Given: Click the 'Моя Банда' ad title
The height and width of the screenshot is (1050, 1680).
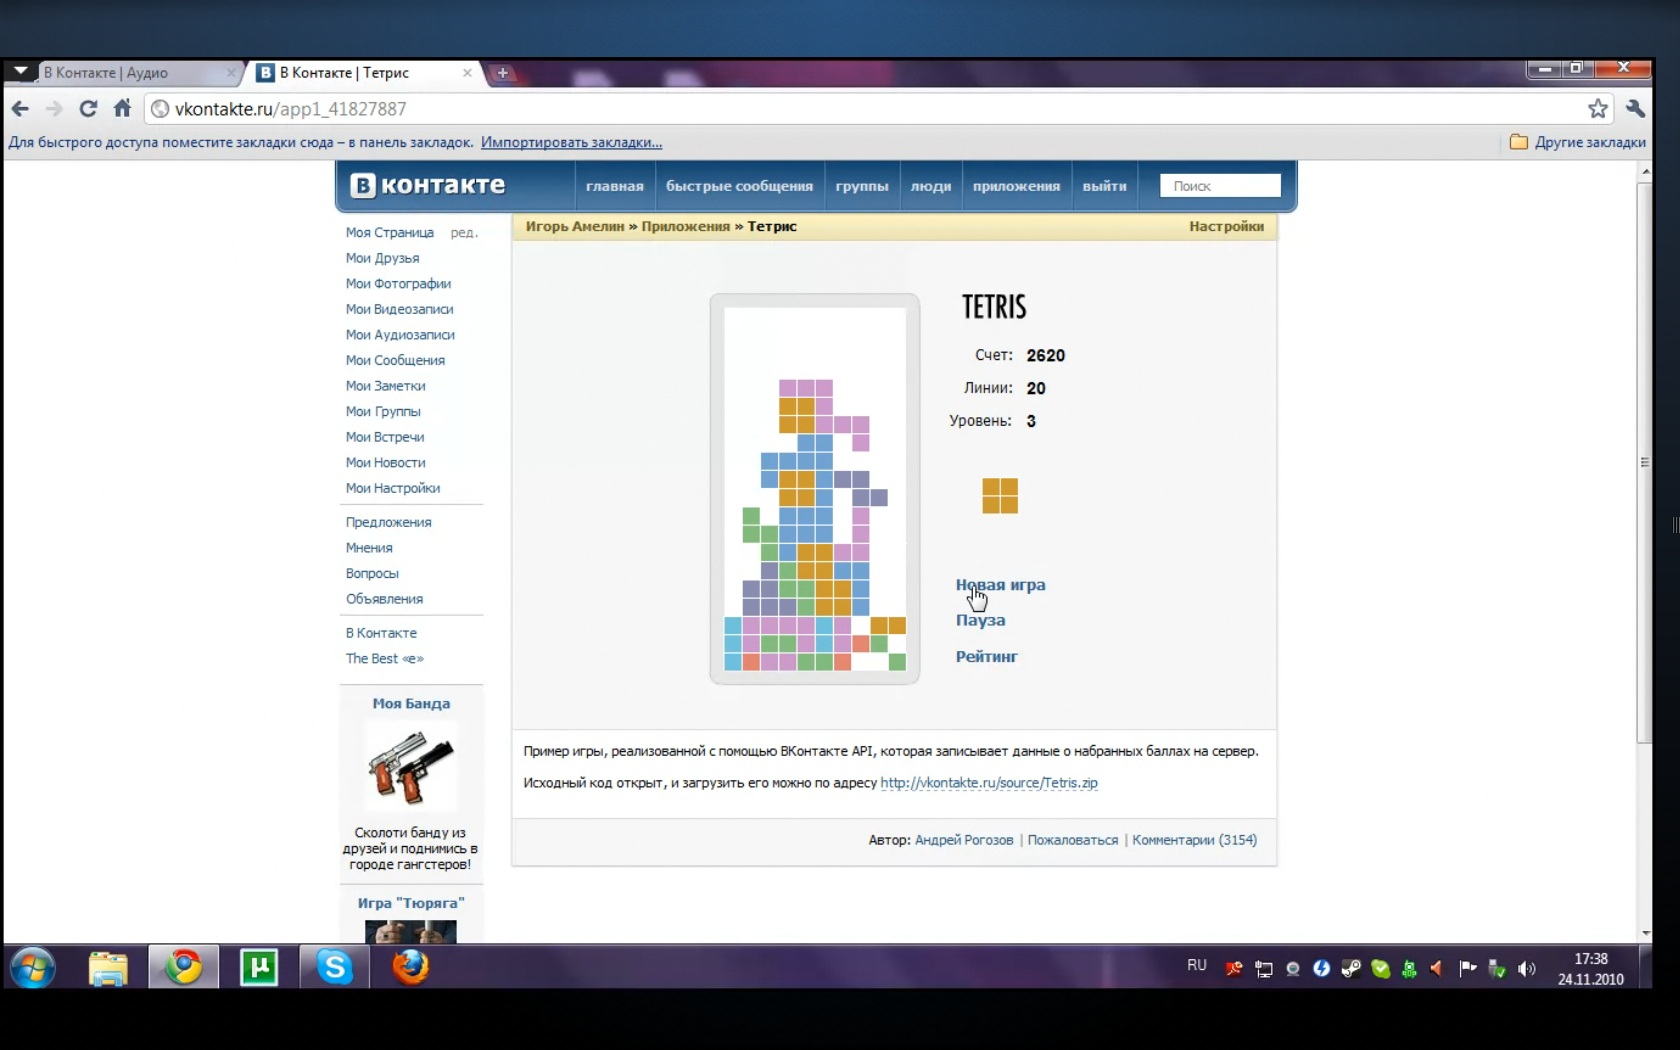Looking at the screenshot, I should point(411,703).
